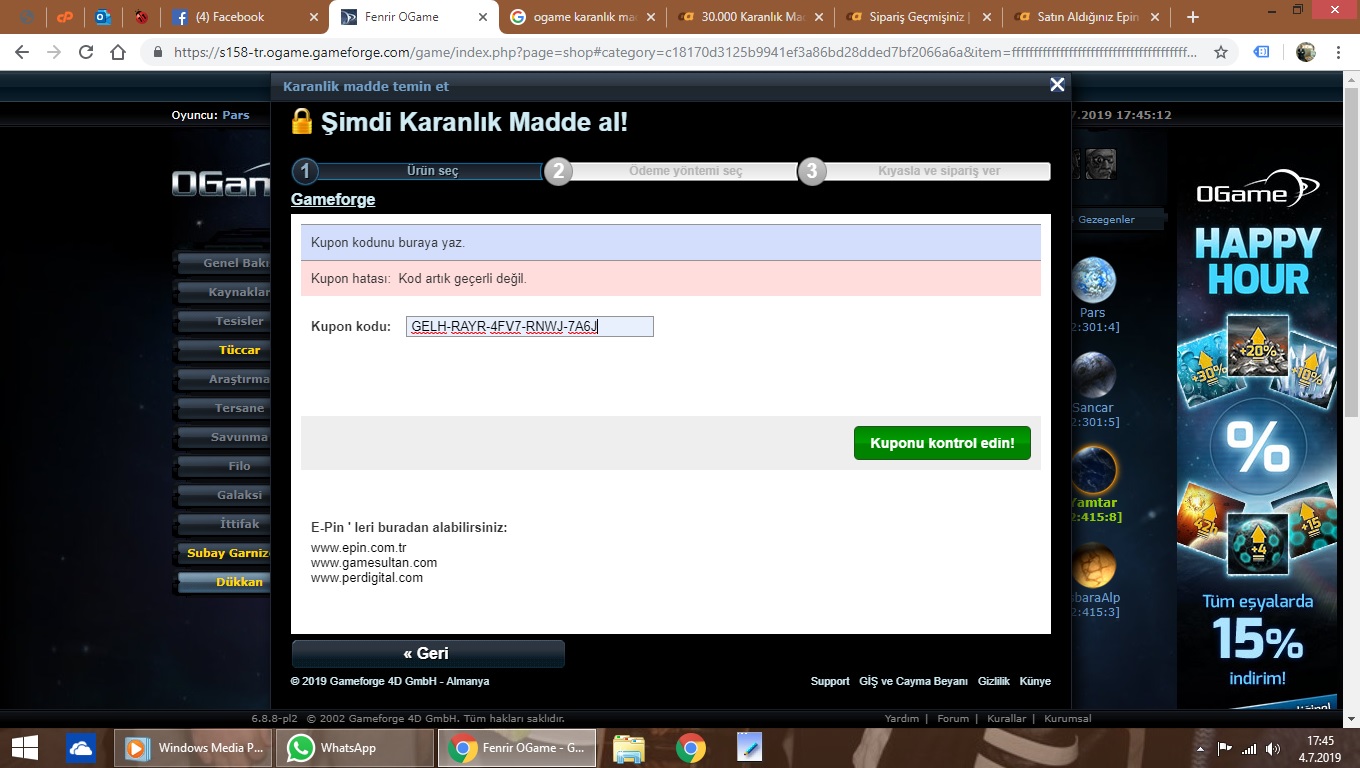Viewport: 1360px width, 768px height.
Task: Switch to the Satın Aldığınız Epin tab
Action: 1085,17
